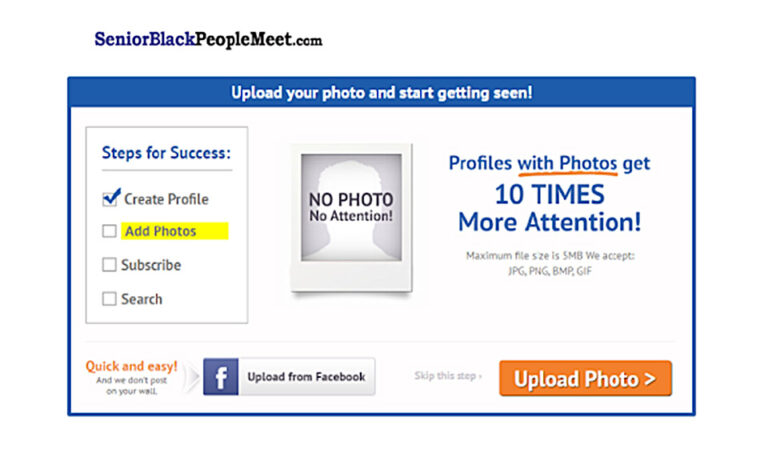Check the Subscribe checkbox

coord(109,265)
